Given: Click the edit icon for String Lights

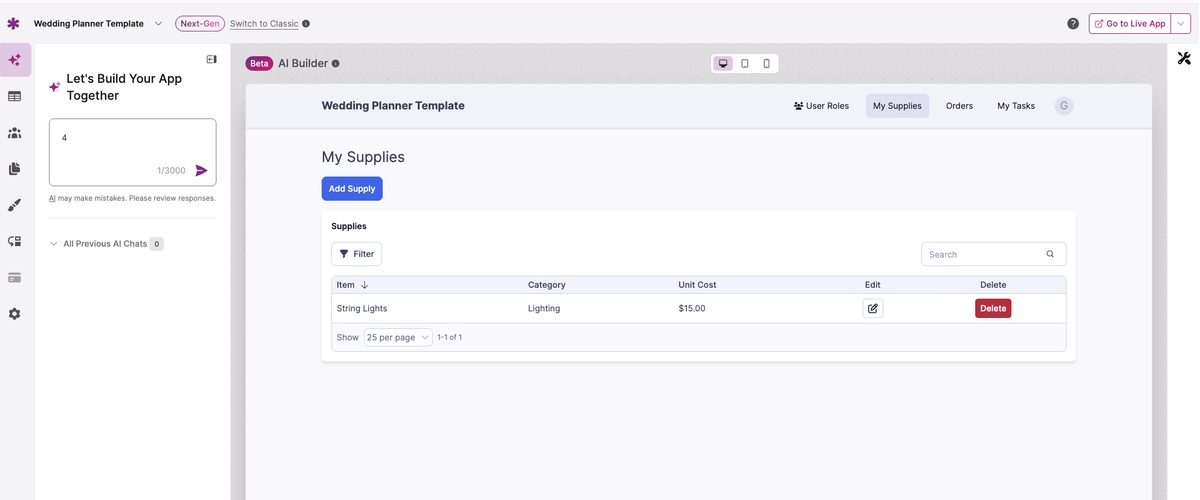Looking at the screenshot, I should (x=872, y=309).
